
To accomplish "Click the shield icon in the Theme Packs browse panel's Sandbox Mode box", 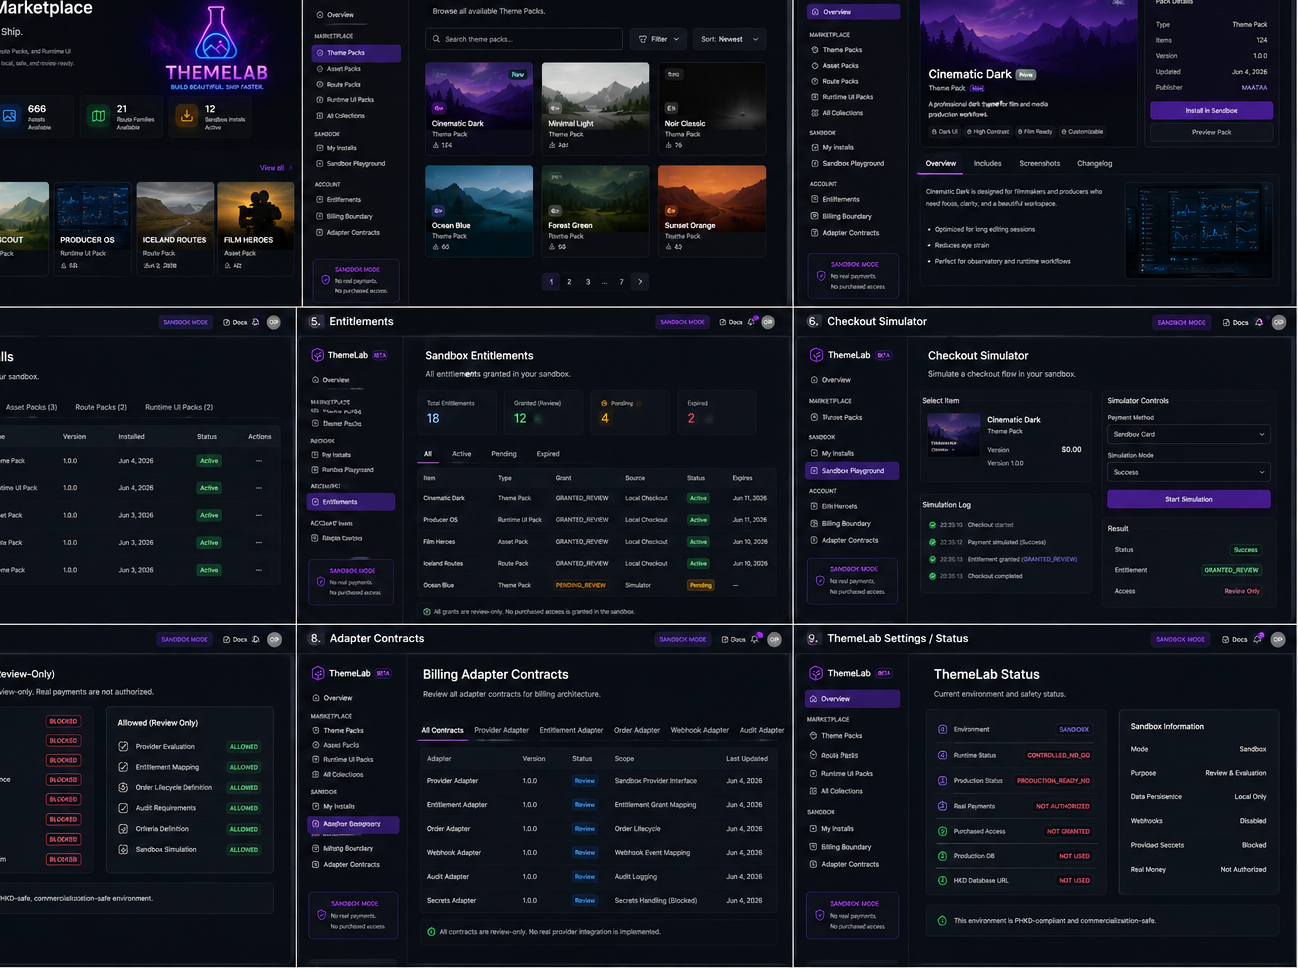I will click(325, 280).
